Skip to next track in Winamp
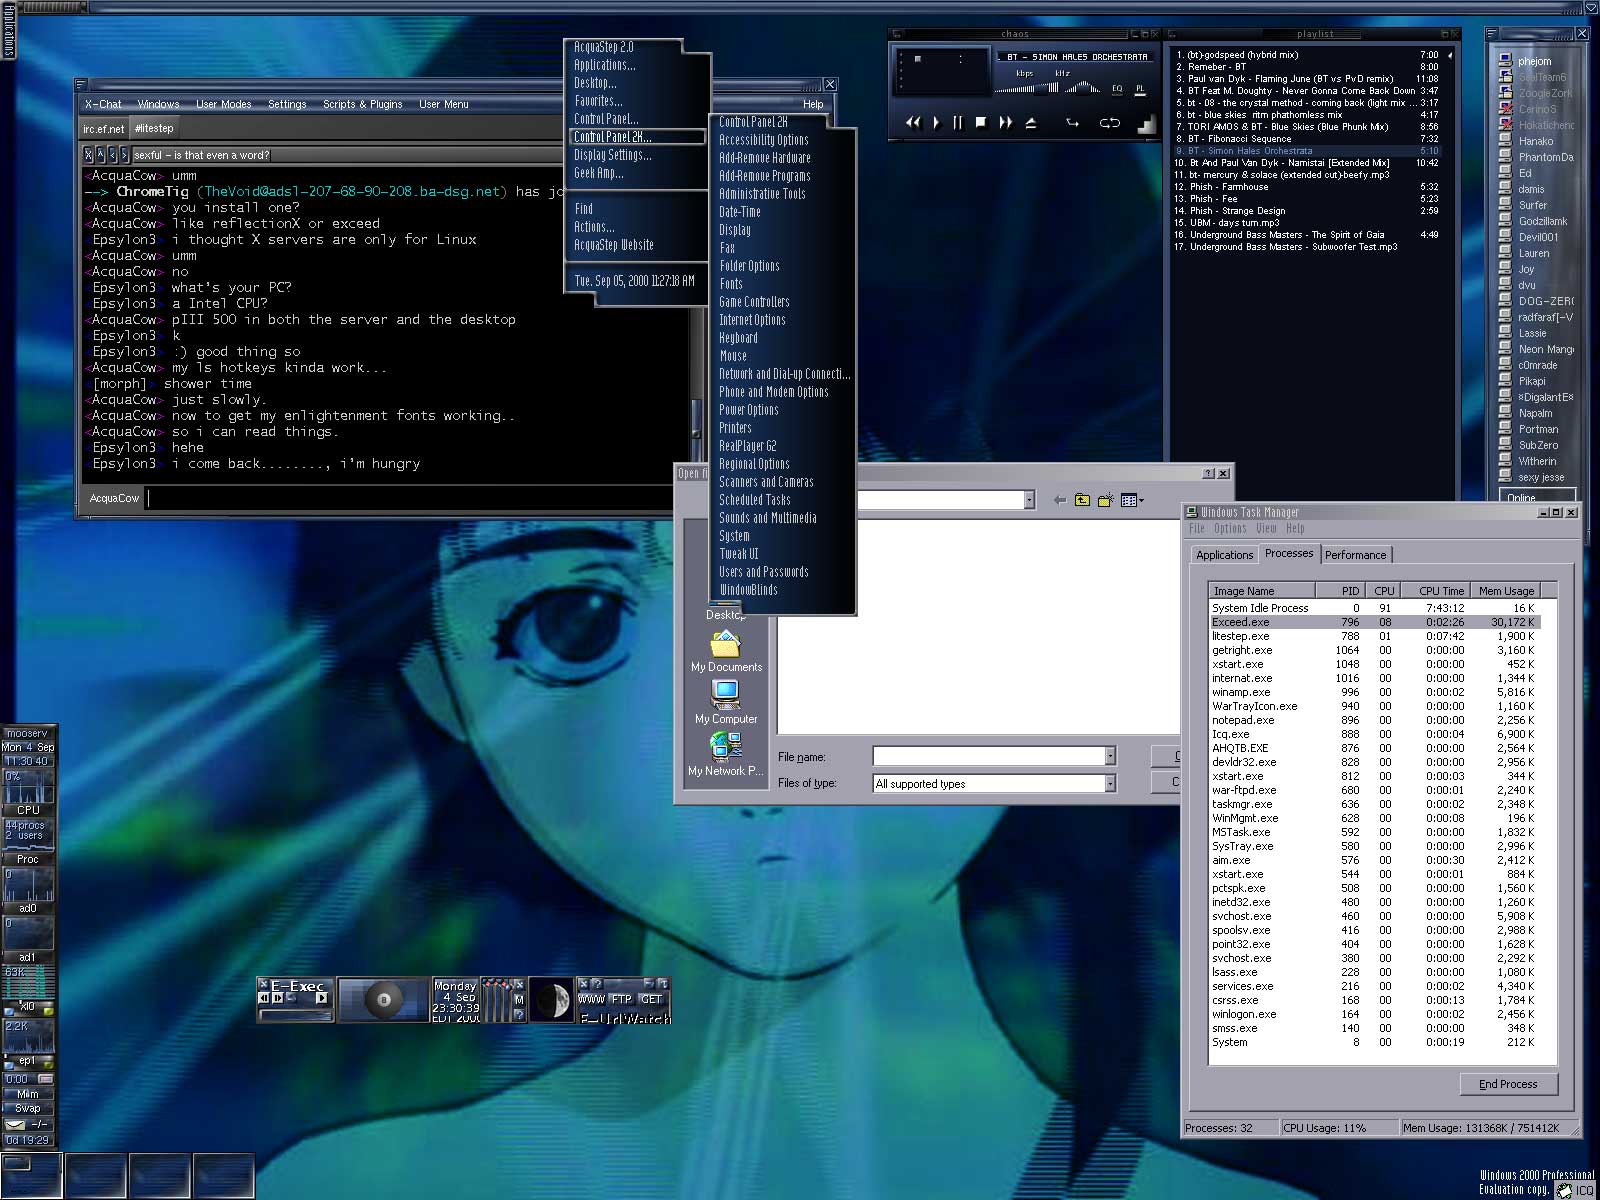Screen dimensions: 1600x1200 [1005, 123]
